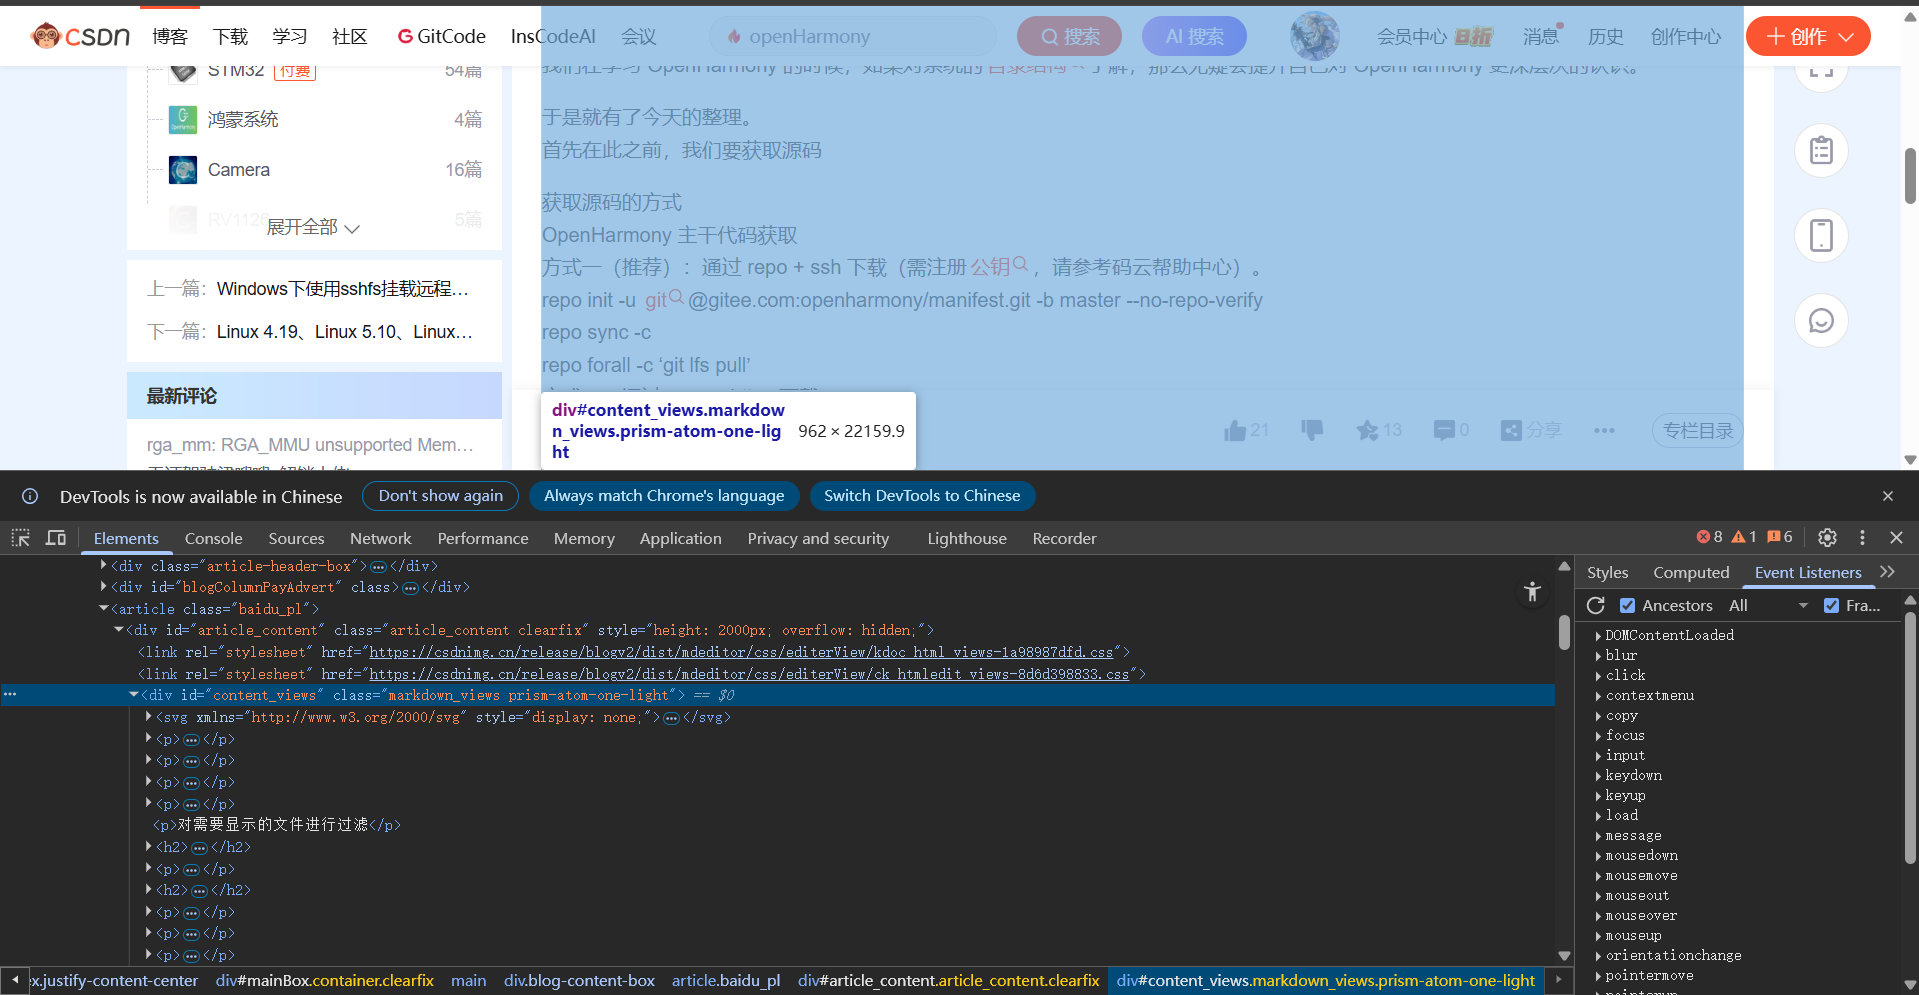Click the Don't show again button

click(440, 496)
